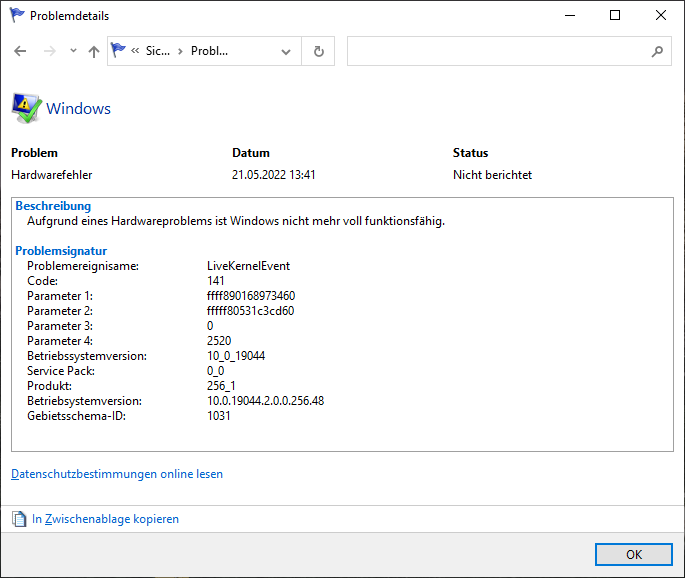Click the Windows warning monitor icon
This screenshot has height=578, width=685.
(27, 108)
